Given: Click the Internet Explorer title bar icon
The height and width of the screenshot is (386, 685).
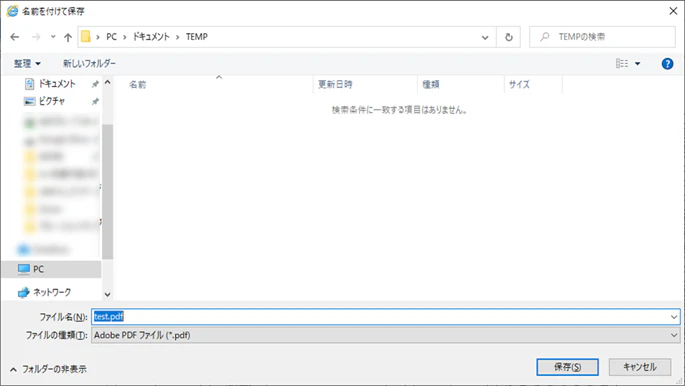Looking at the screenshot, I should 12,11.
